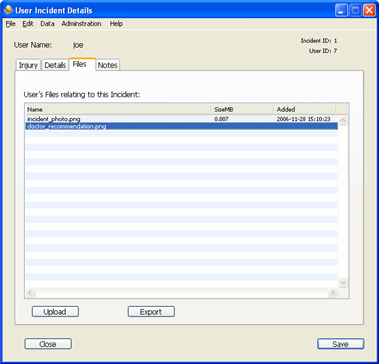
Task: Click the 2006-11-28 15:10:23 added timestamp
Action: 303,119
